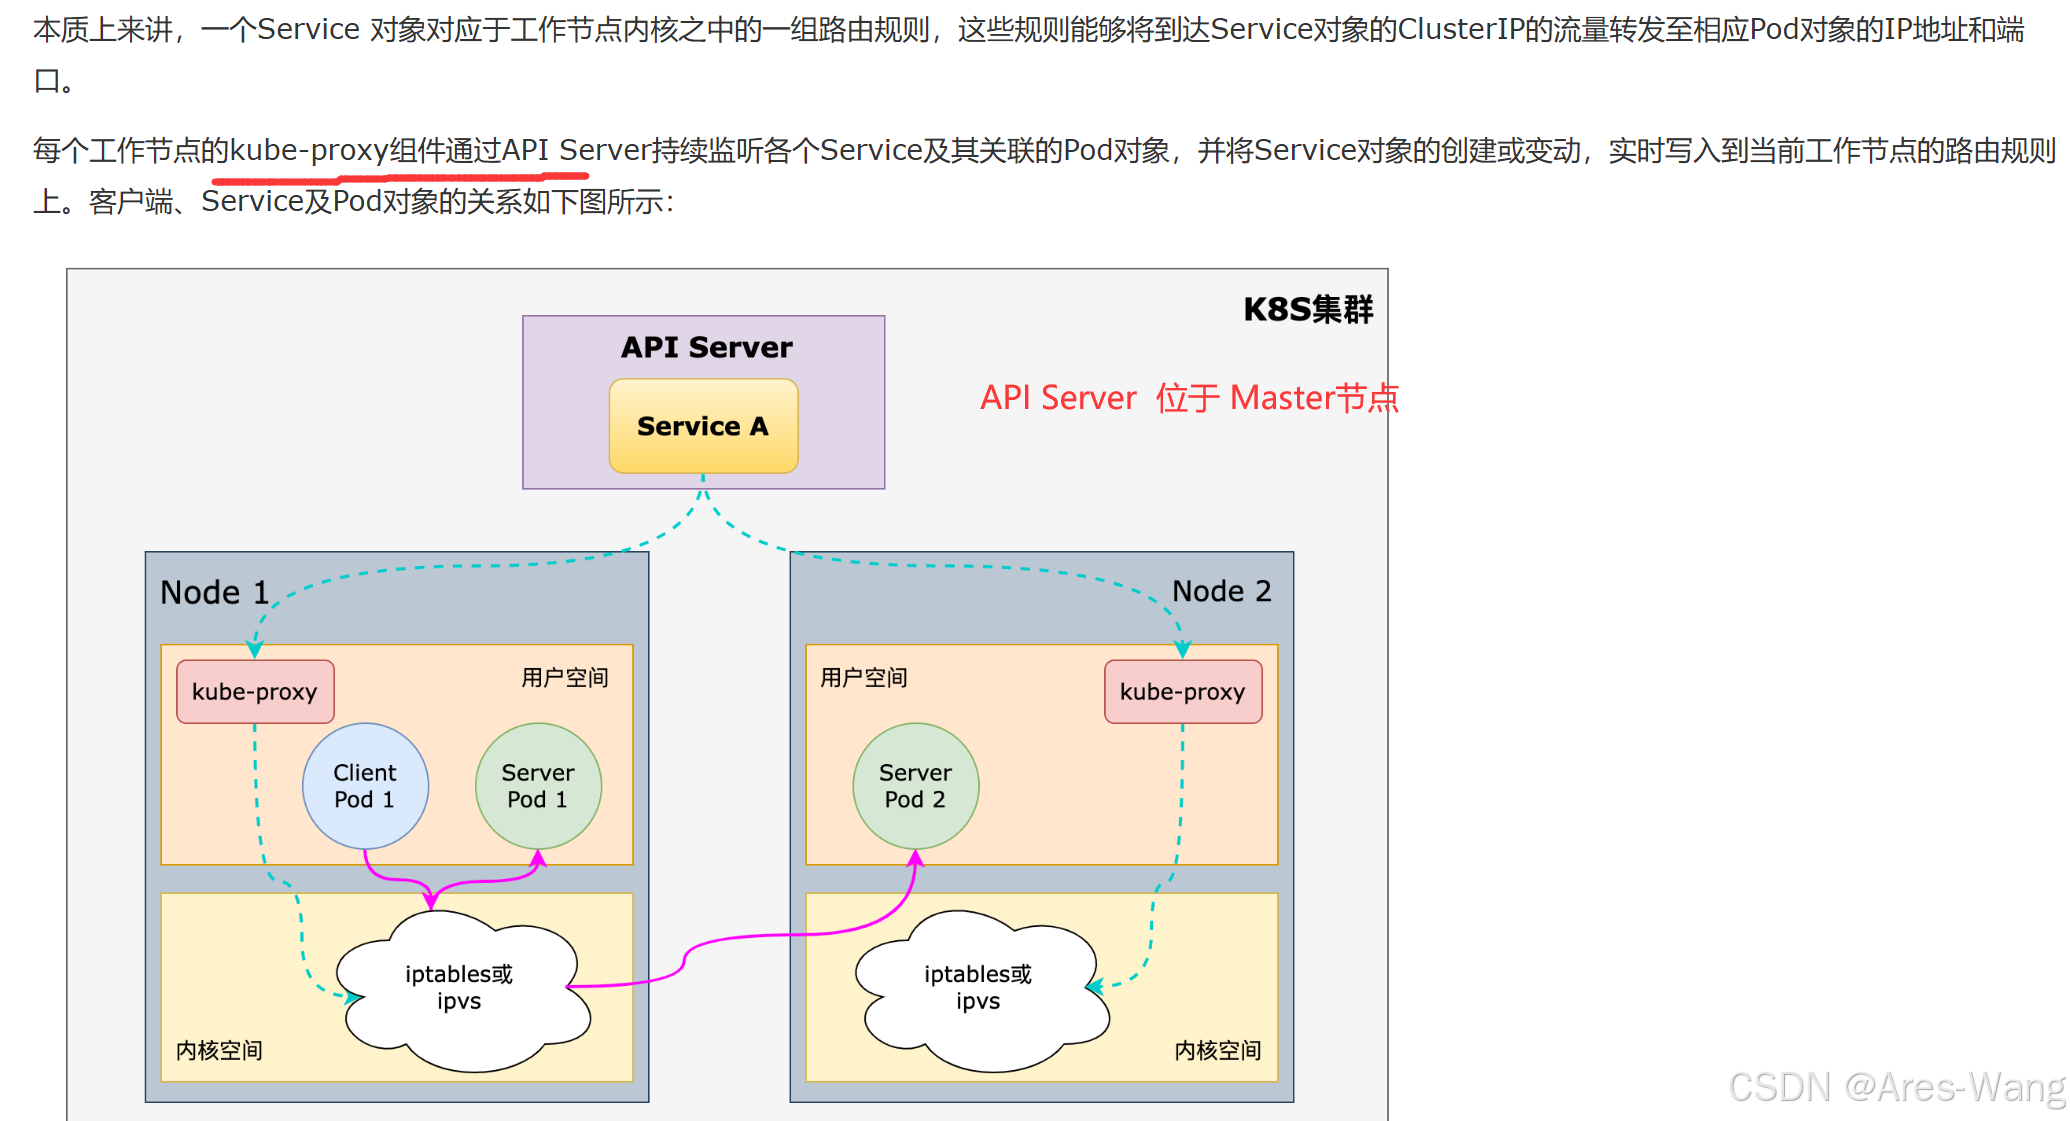Select the Client Pod 1 circle
Screen dimensions: 2070x1121
(365, 786)
